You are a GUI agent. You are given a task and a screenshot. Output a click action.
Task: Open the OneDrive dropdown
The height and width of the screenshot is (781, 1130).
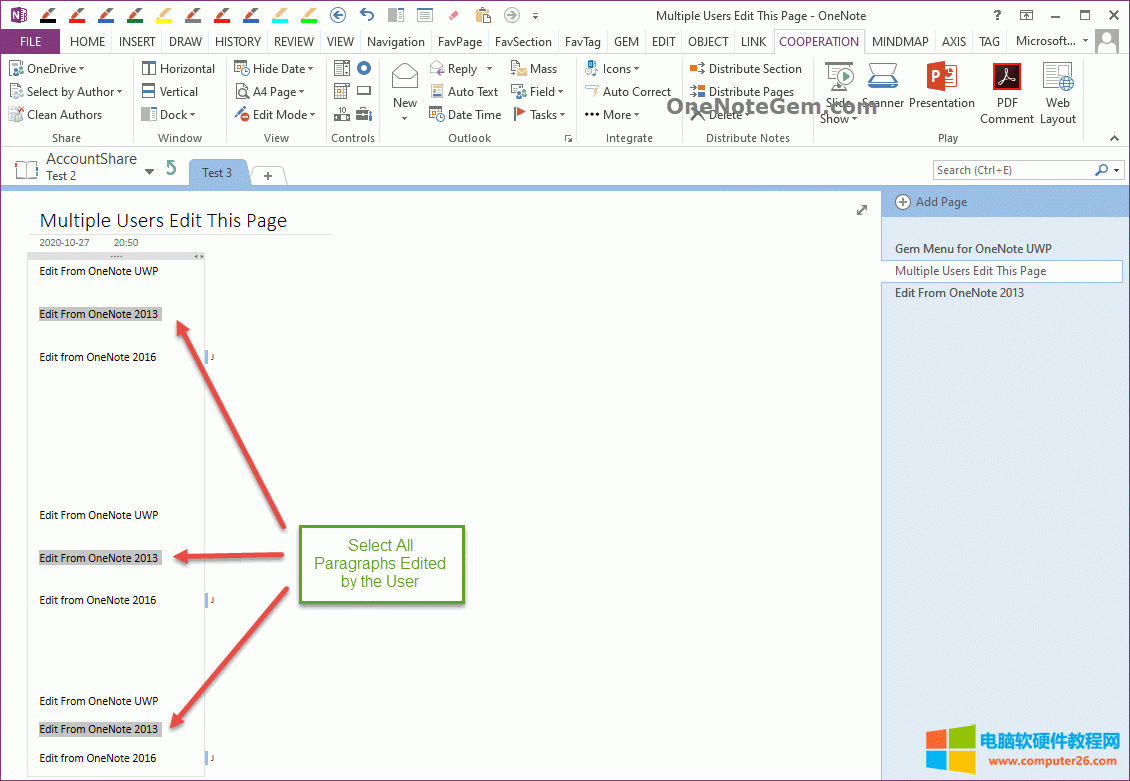click(x=47, y=68)
